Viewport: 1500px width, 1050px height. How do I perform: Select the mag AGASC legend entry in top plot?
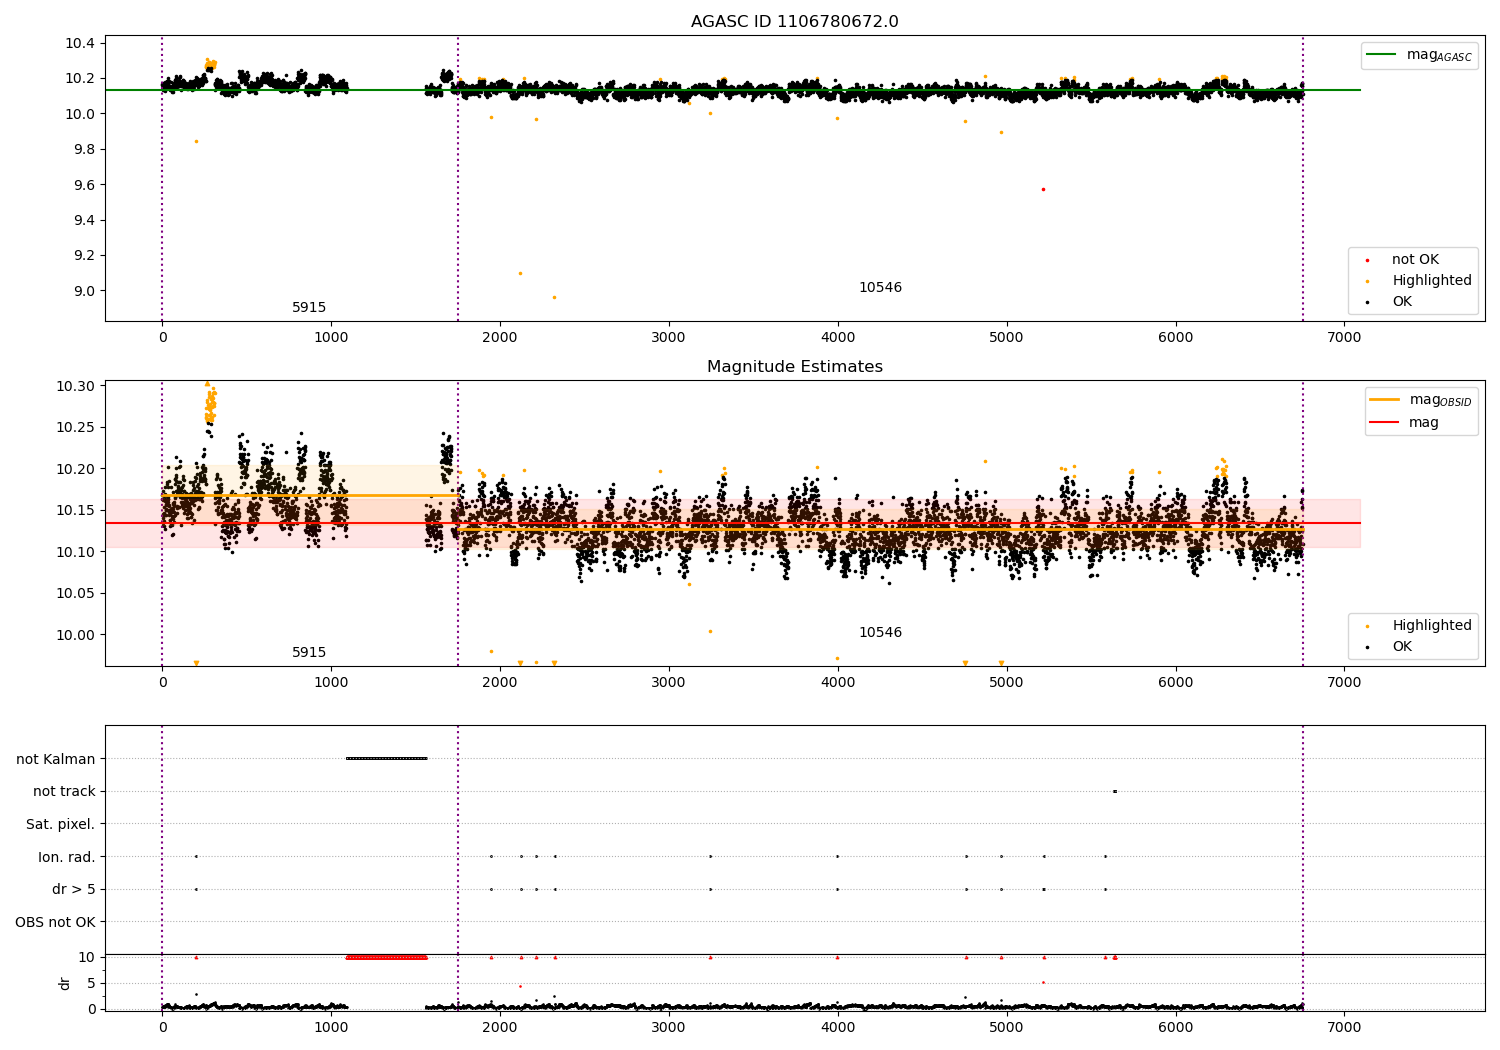click(1419, 55)
